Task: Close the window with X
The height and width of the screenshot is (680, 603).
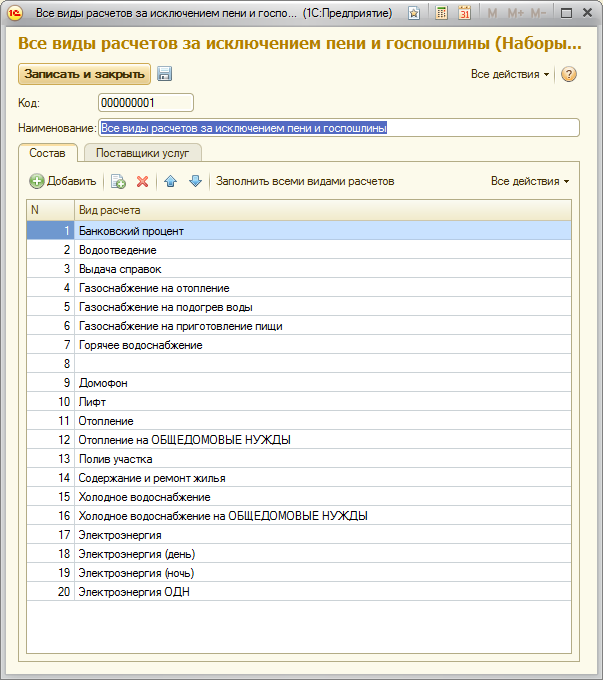Action: coord(587,13)
